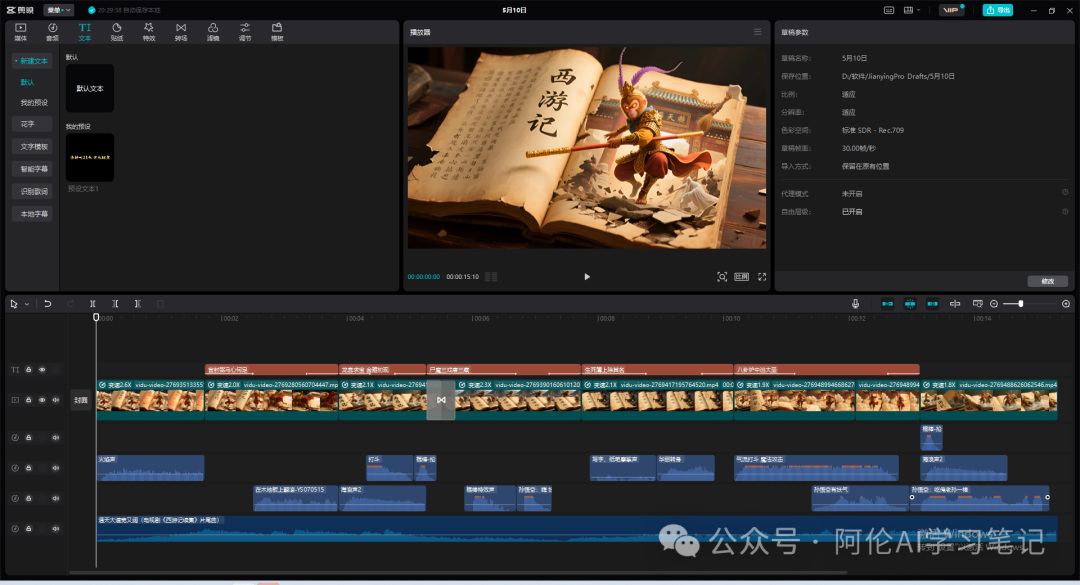Click the 修改 button in draft parameters
Image resolution: width=1080 pixels, height=585 pixels.
click(x=1047, y=281)
